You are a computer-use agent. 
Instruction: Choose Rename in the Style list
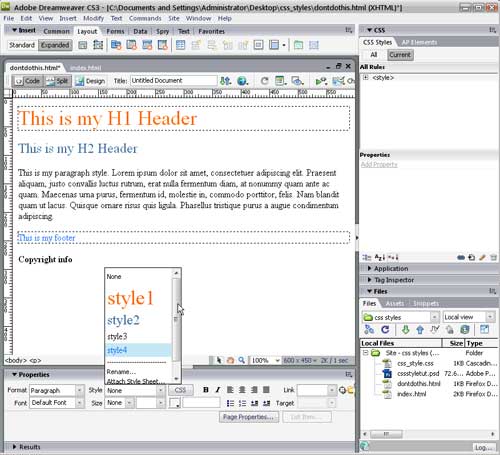[121, 372]
